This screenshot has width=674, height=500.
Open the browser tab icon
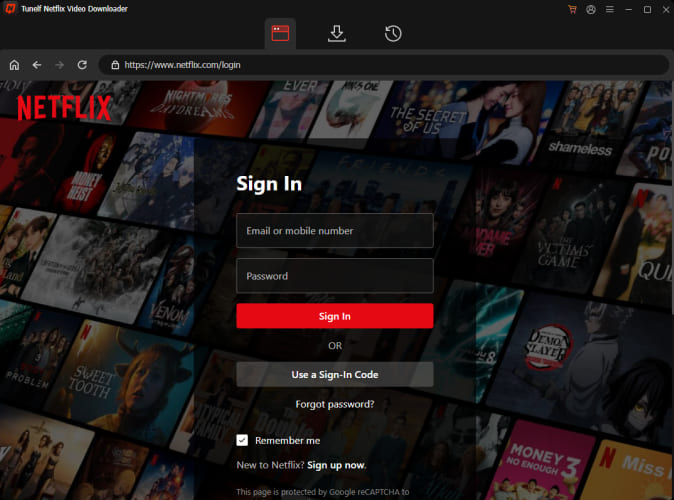[x=280, y=33]
